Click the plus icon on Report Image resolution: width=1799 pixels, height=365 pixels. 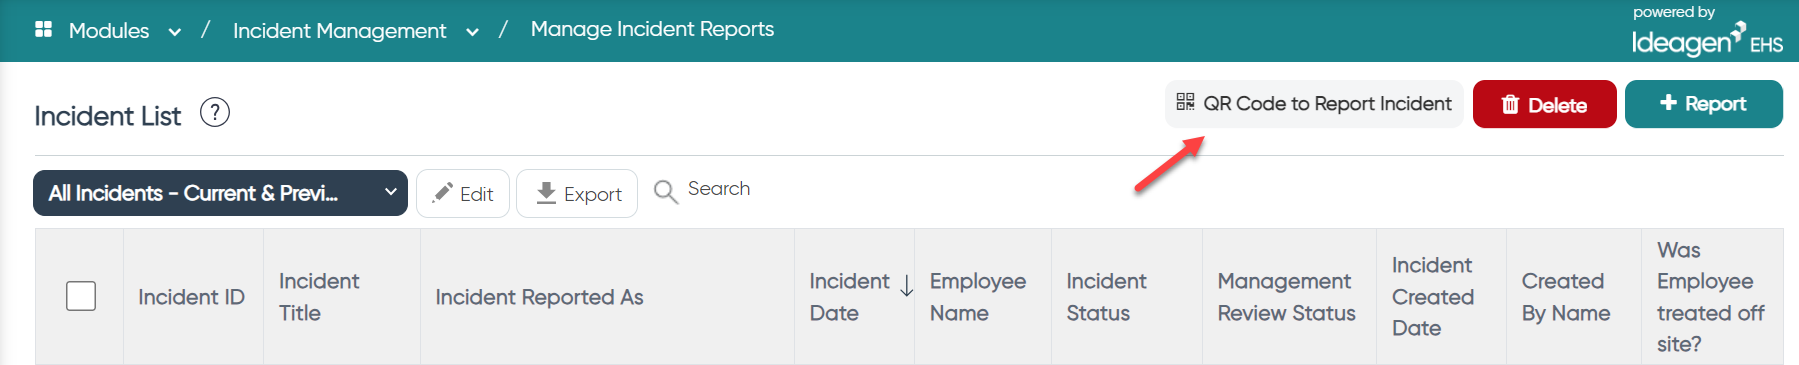pos(1668,102)
